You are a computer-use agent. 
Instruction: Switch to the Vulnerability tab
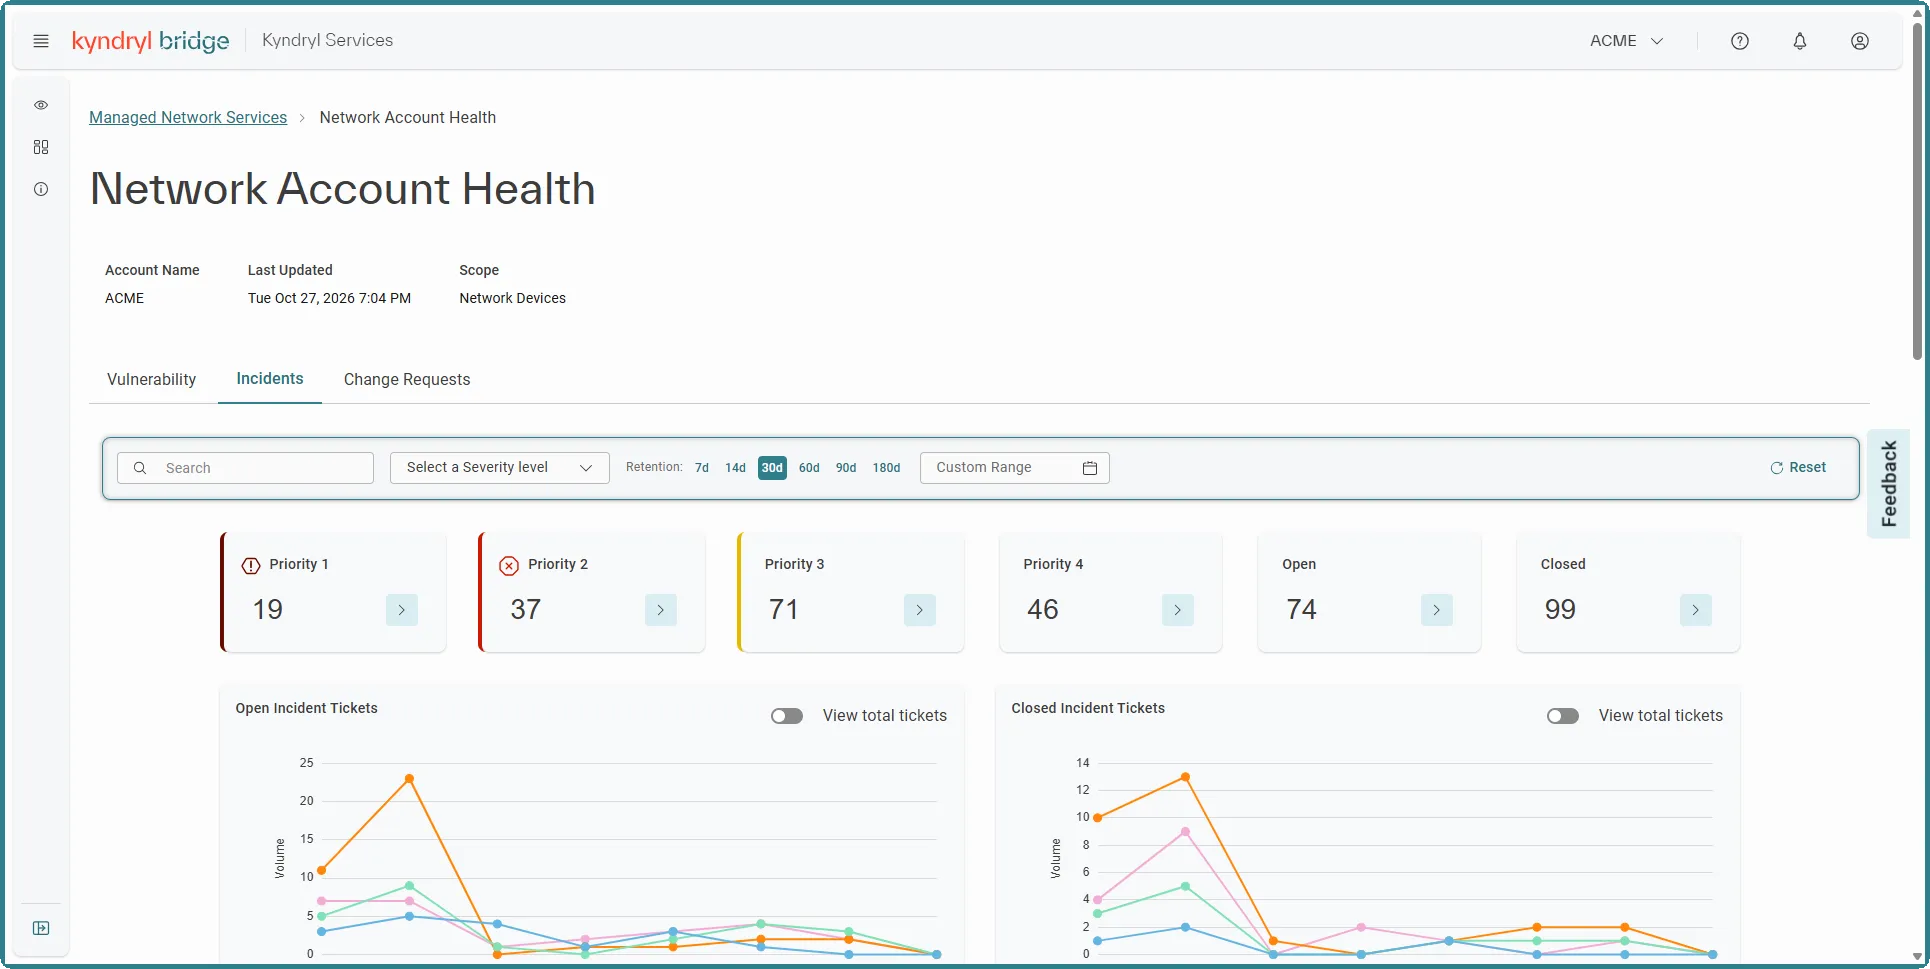[152, 380]
